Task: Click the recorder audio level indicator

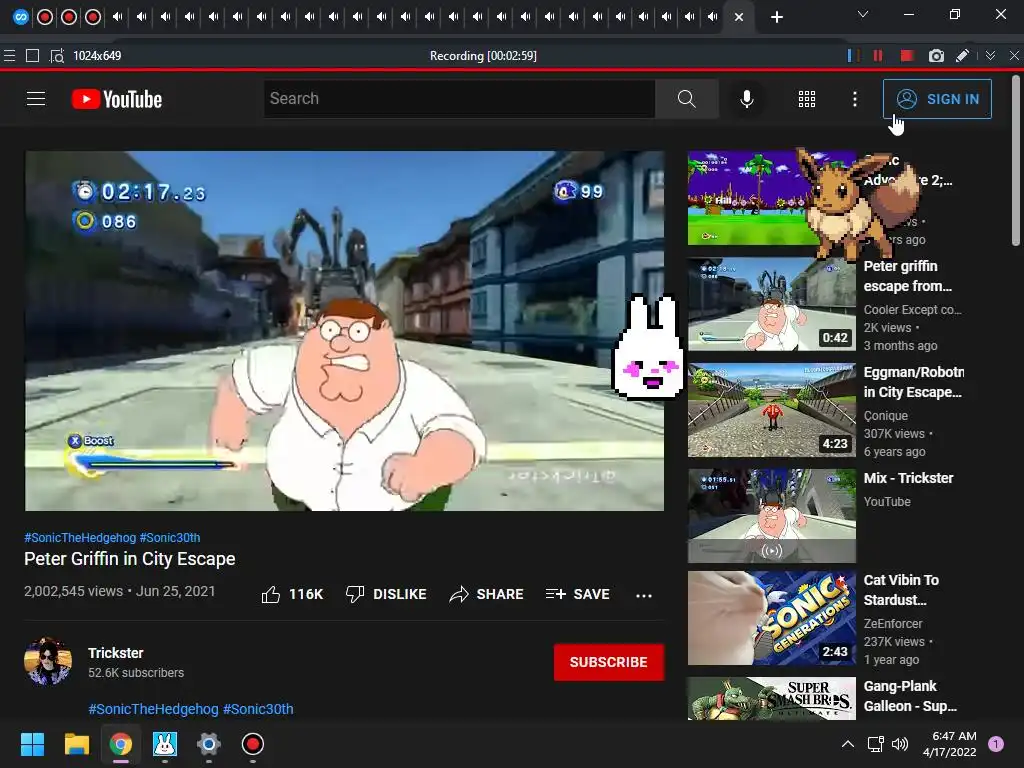Action: pyautogui.click(x=852, y=56)
